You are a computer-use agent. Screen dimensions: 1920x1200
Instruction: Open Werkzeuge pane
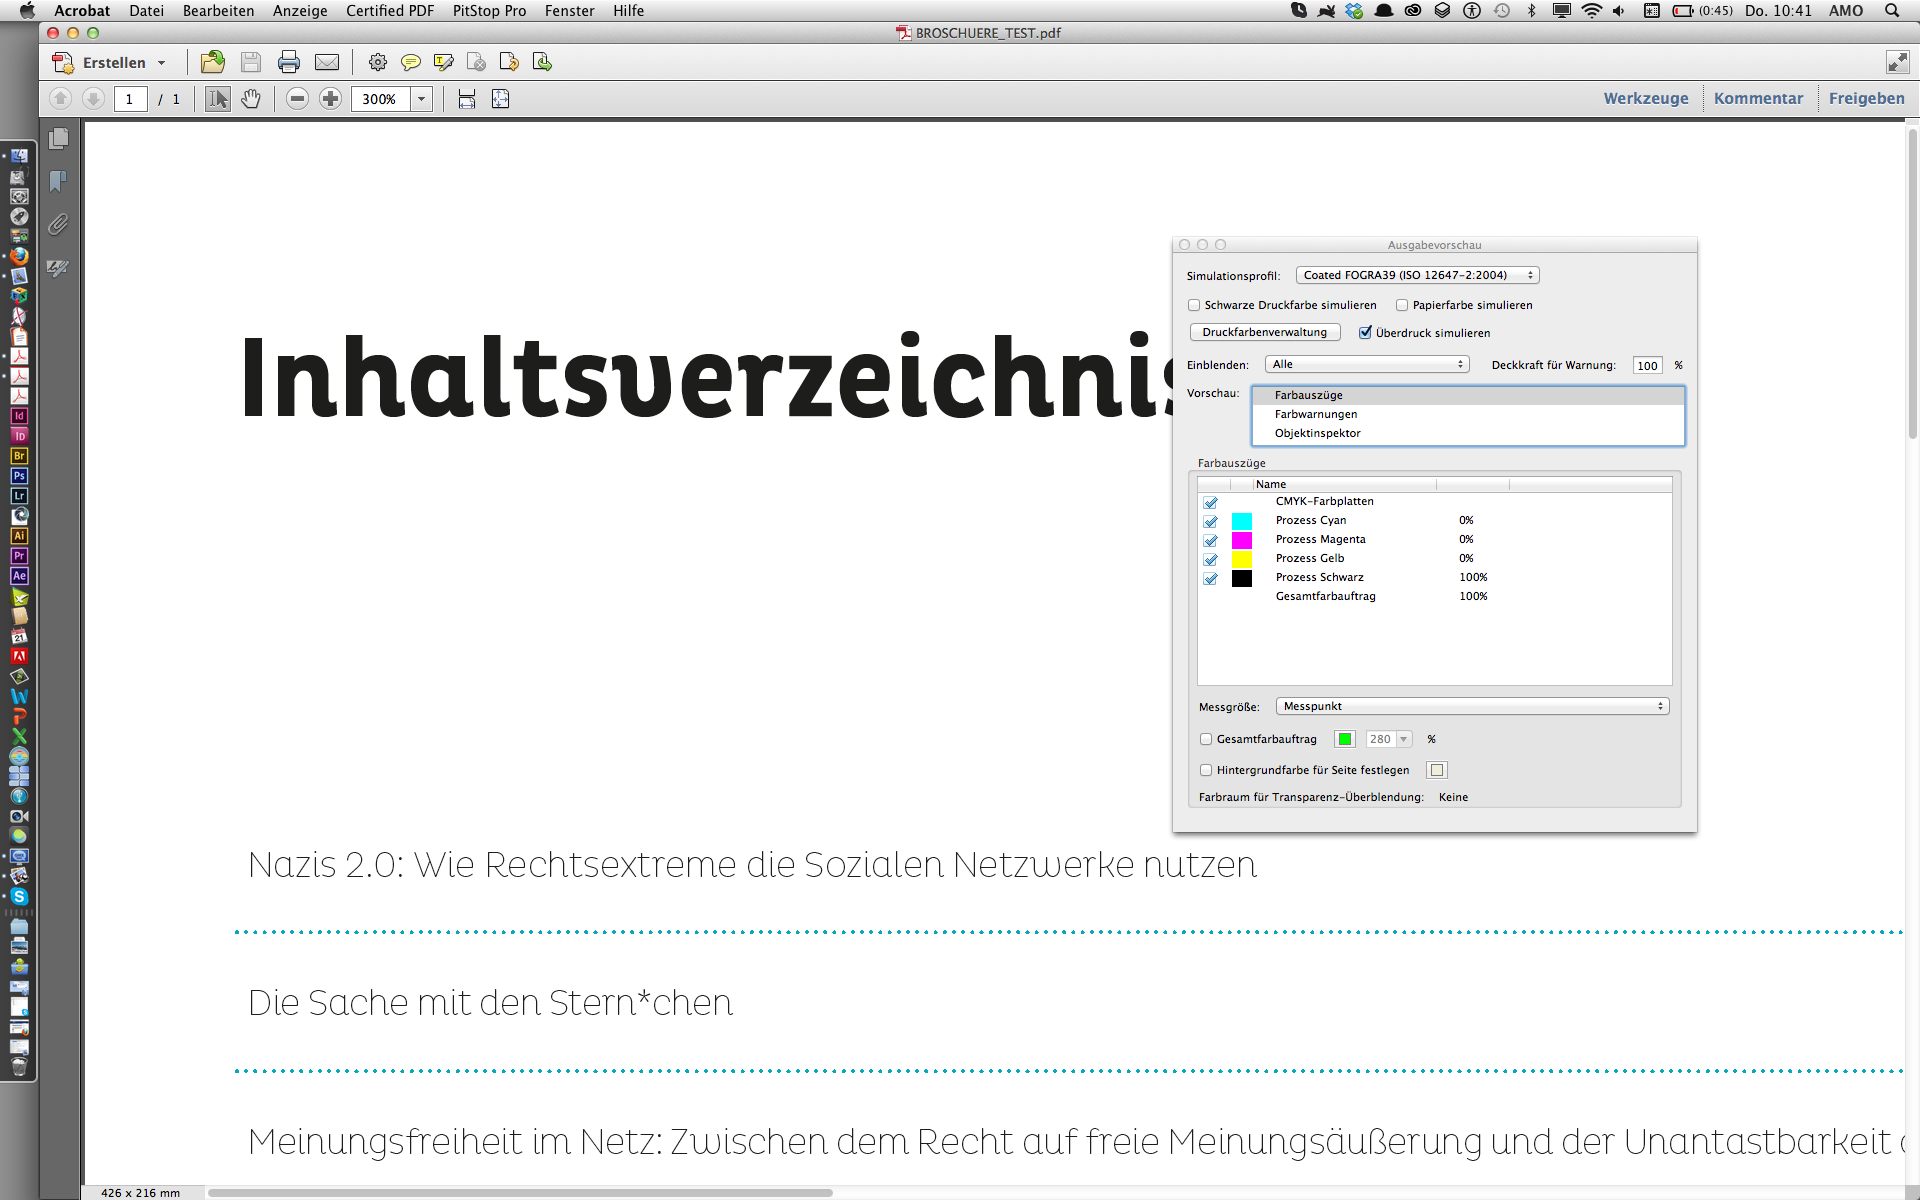[x=1645, y=98]
